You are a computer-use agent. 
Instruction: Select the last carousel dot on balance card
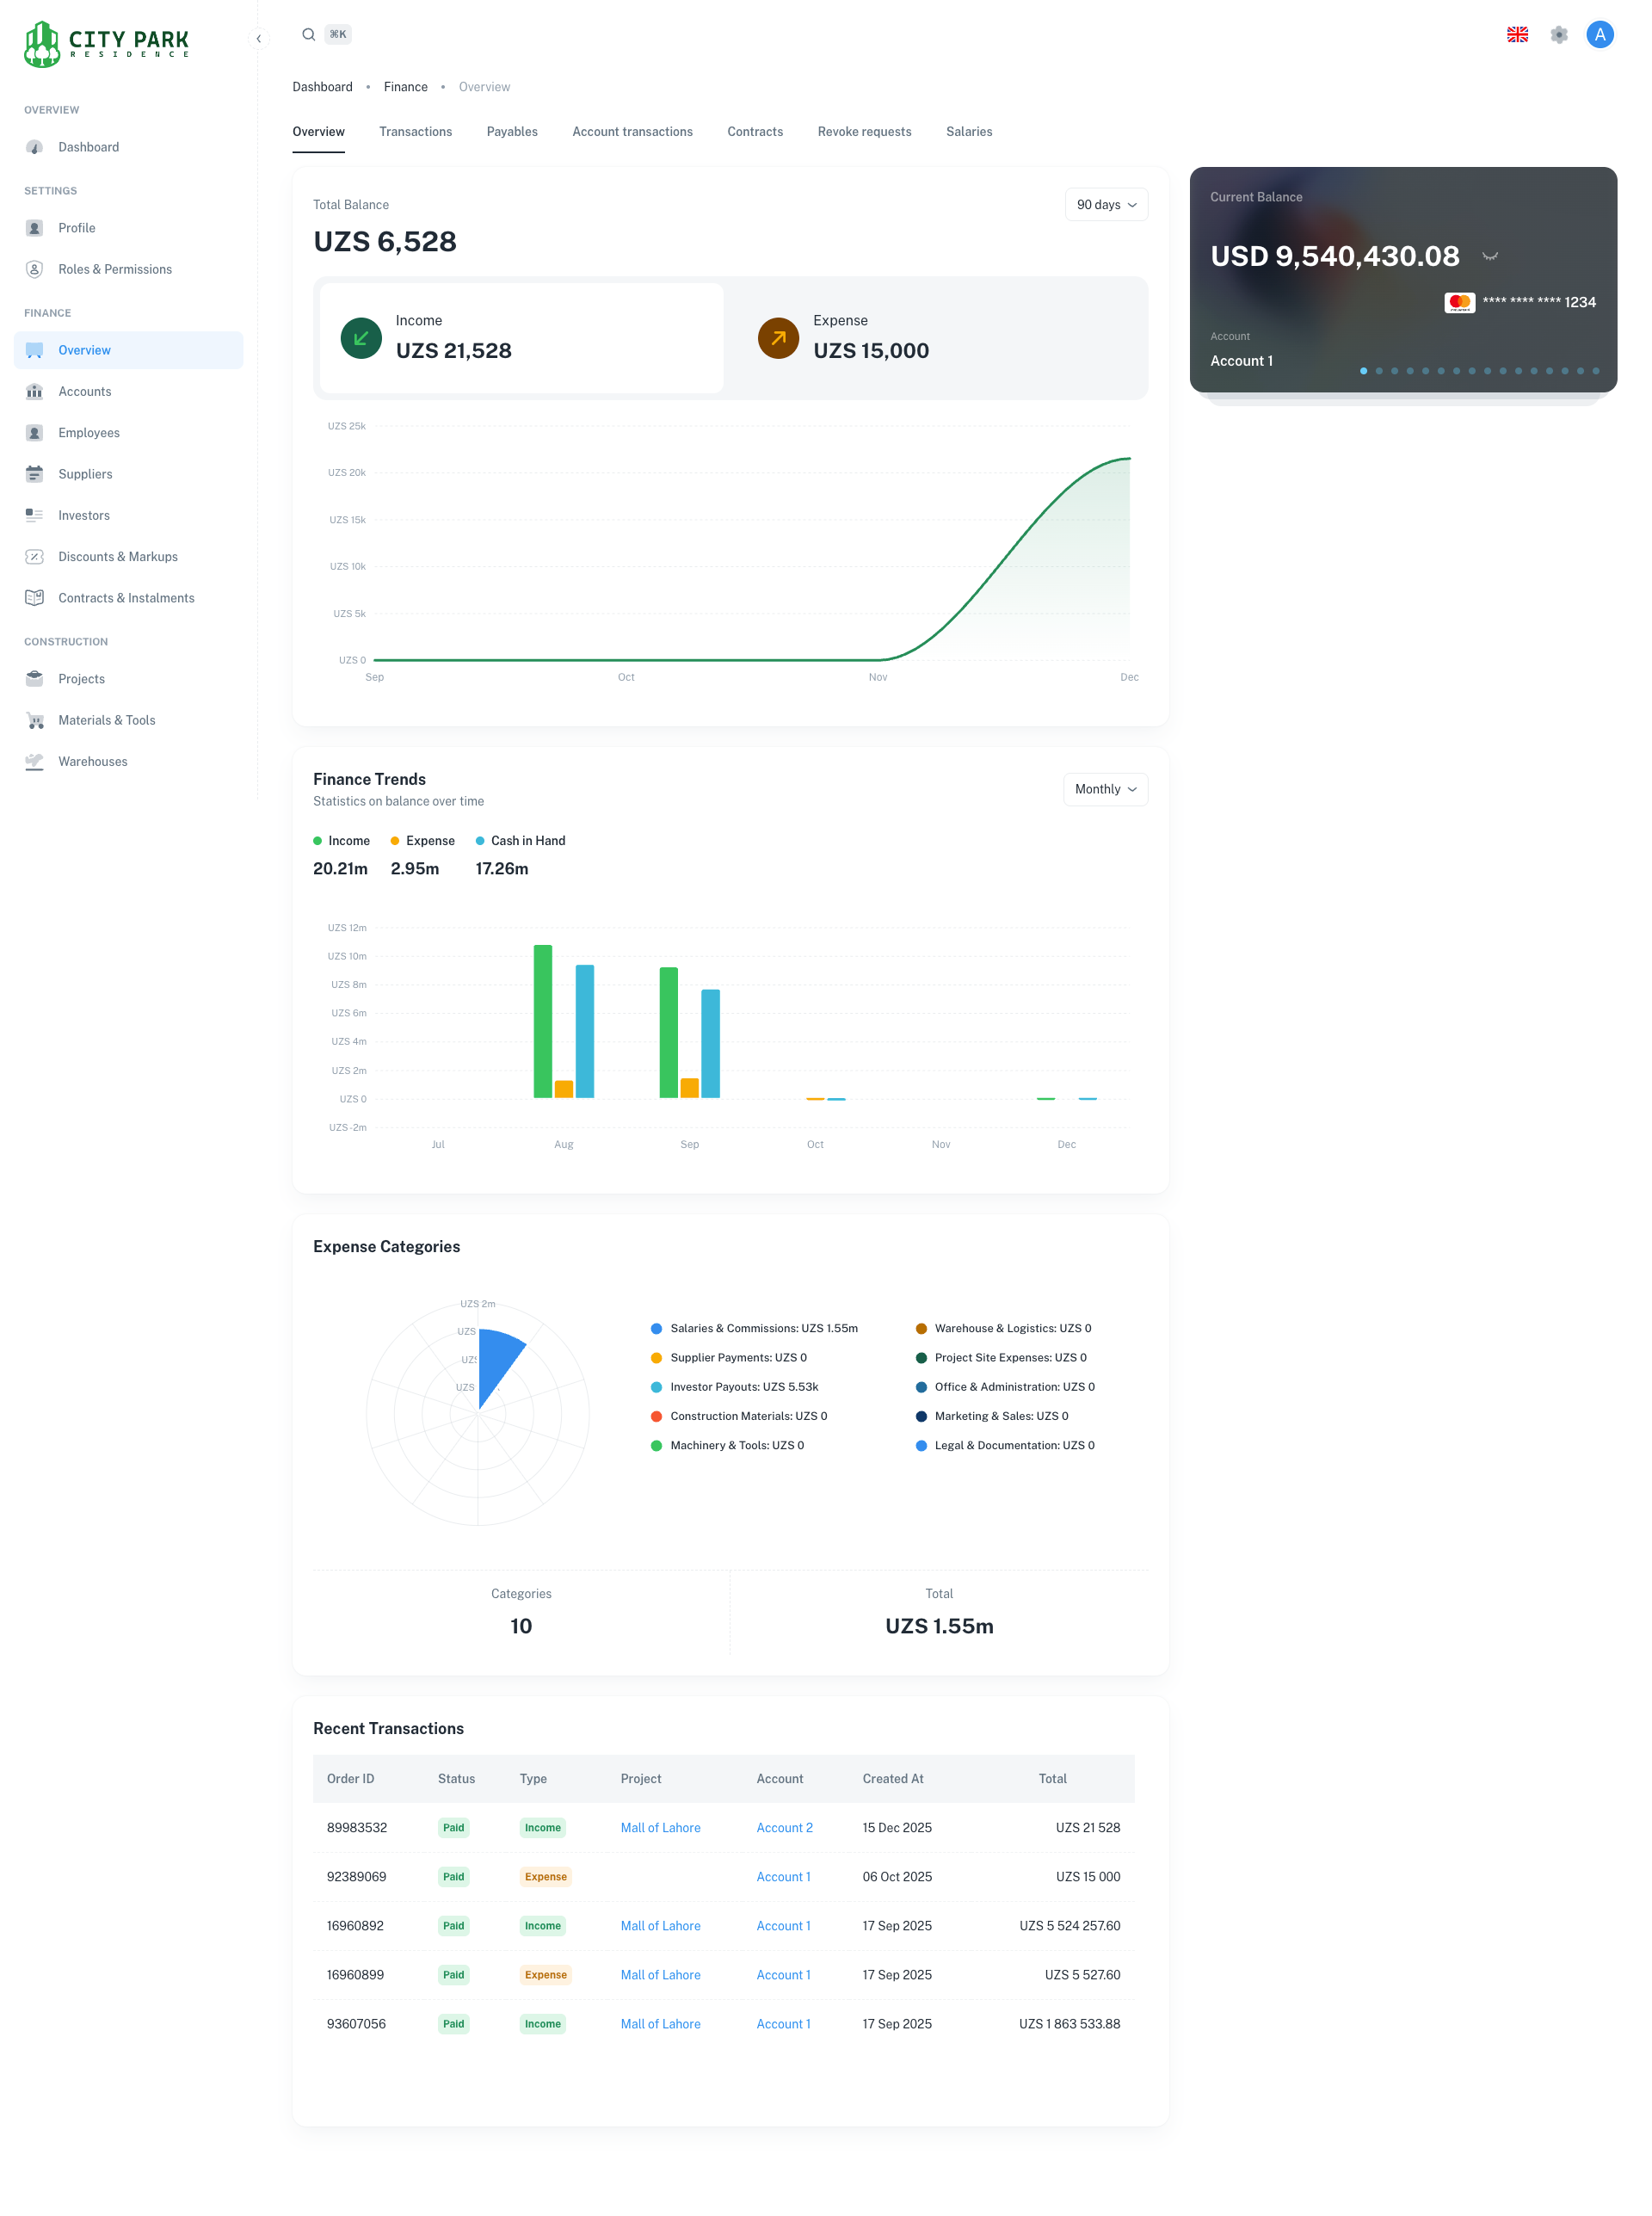(x=1595, y=371)
